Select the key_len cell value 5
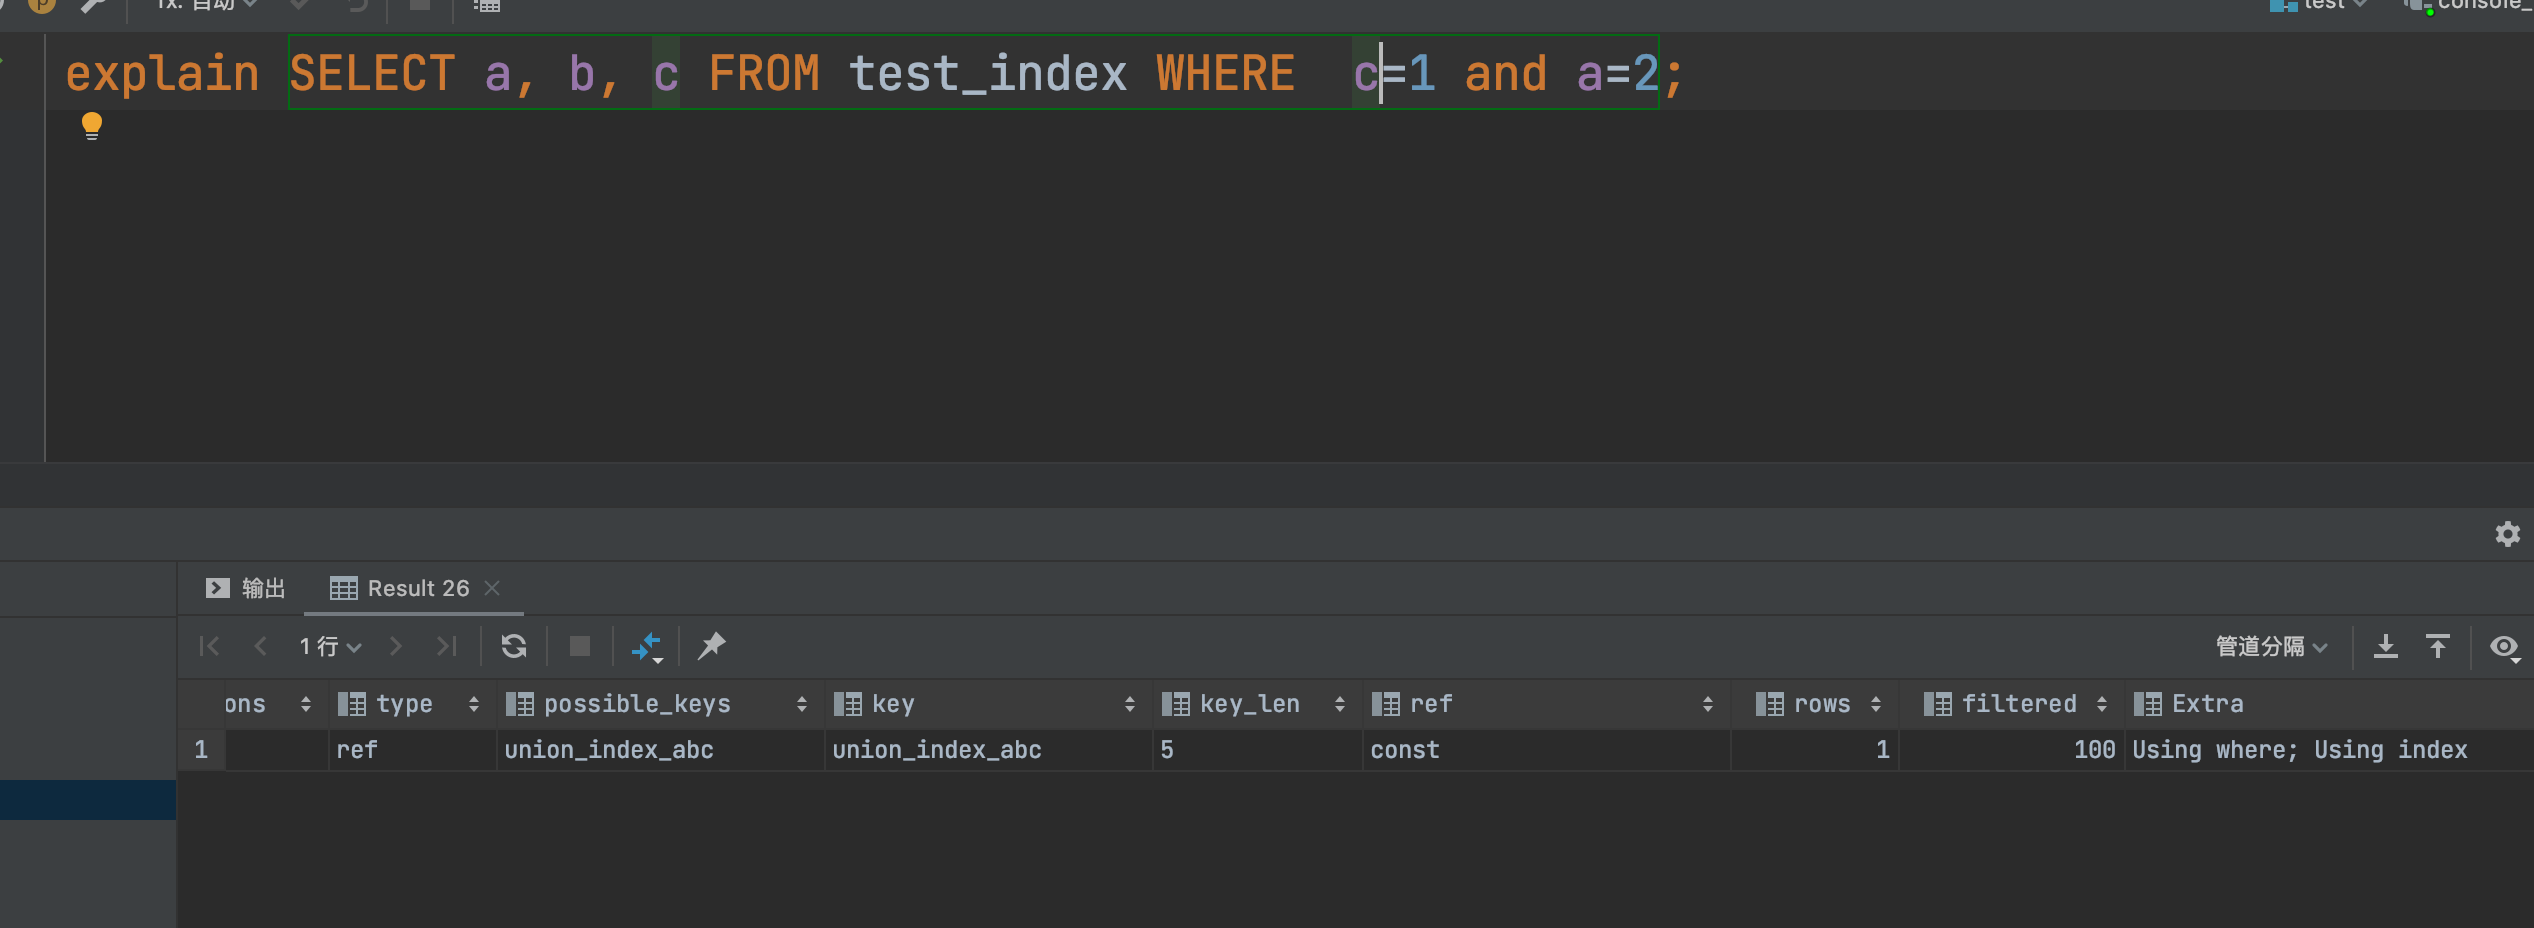Screen dimensions: 2534x928 (x=1257, y=750)
